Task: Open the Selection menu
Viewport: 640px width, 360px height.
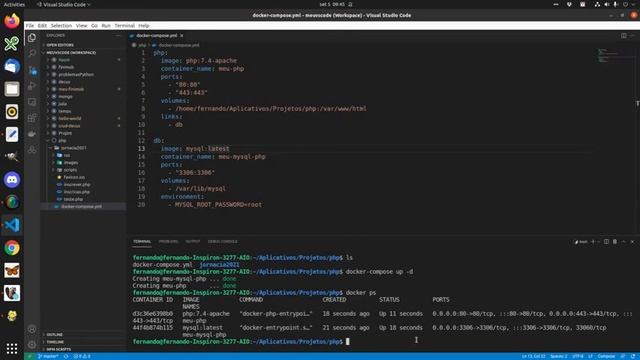Action: [61, 25]
